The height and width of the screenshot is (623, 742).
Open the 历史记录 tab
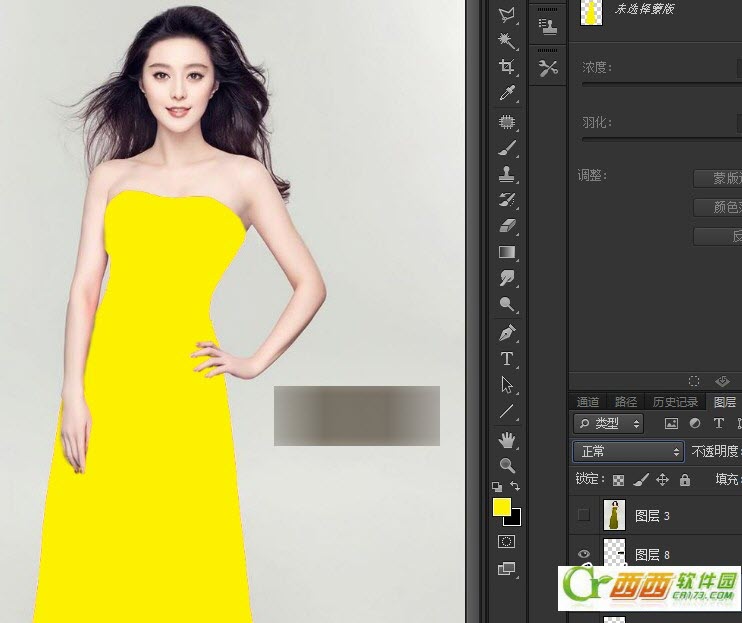coord(675,402)
